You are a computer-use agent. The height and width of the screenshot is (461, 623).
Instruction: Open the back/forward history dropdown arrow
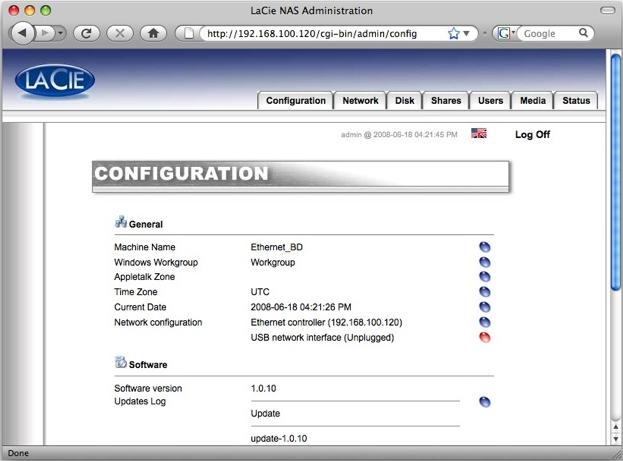[61, 33]
